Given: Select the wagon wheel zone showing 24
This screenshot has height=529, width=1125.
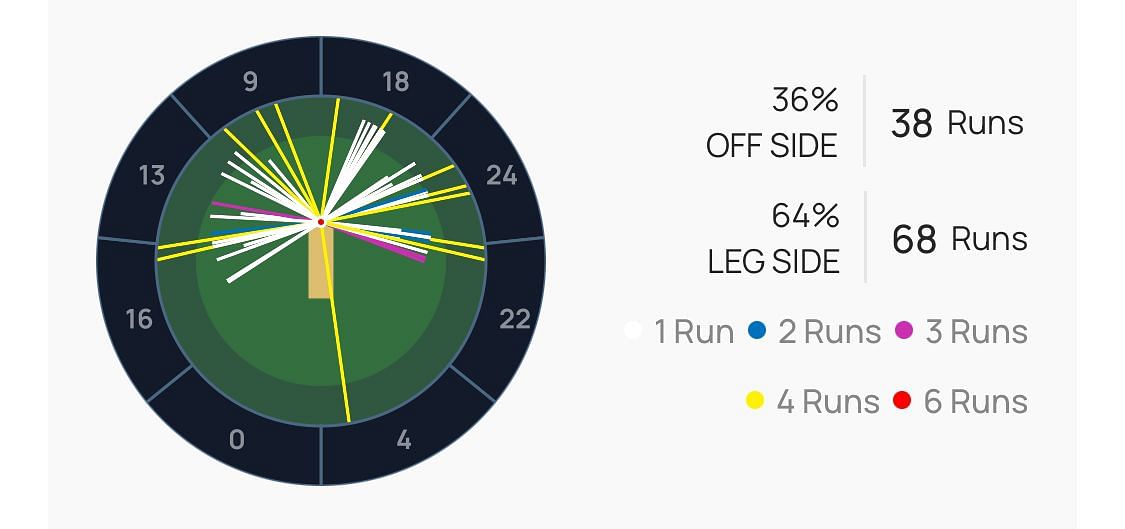Looking at the screenshot, I should [501, 176].
